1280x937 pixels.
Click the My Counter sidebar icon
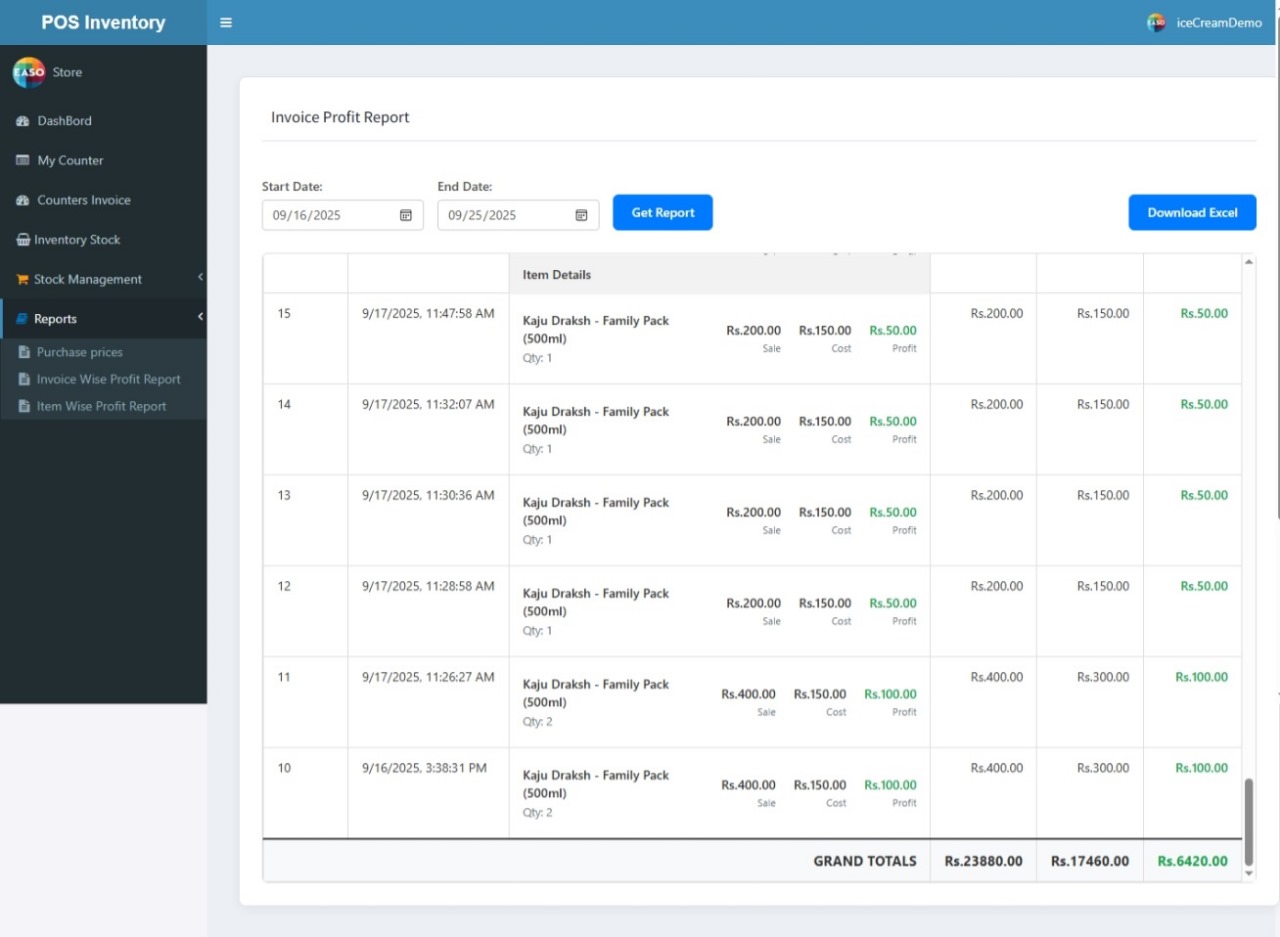[22, 161]
